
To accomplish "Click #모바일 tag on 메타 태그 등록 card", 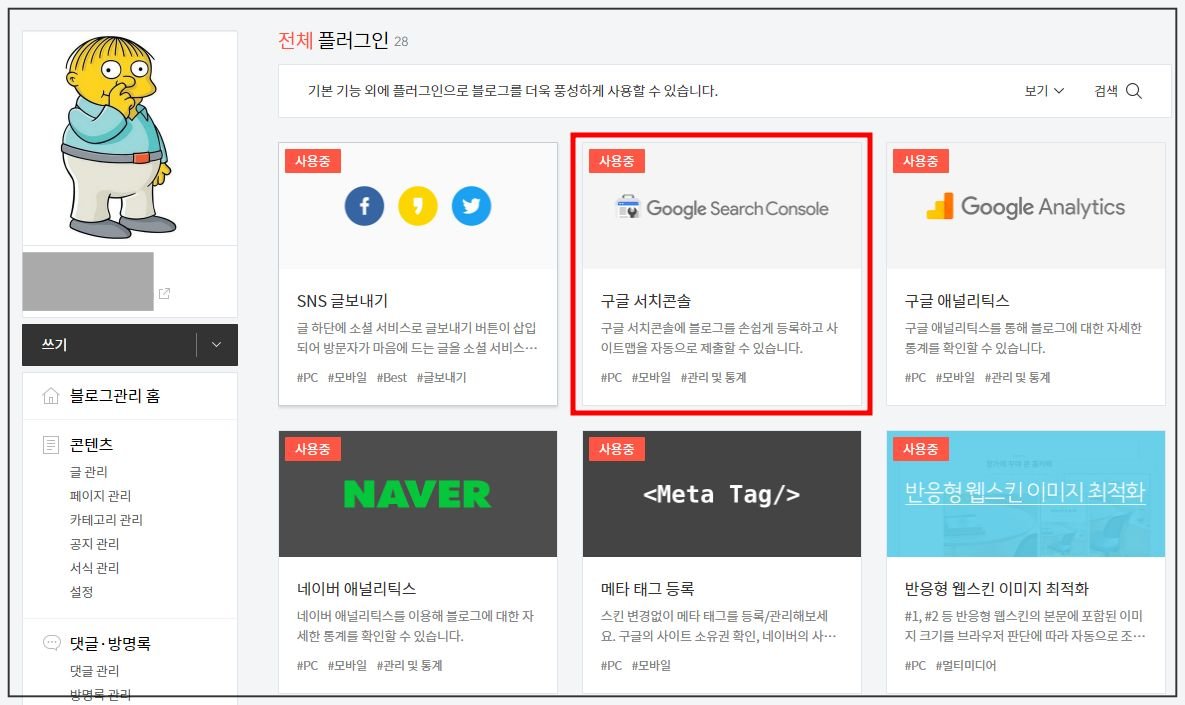I will pyautogui.click(x=651, y=666).
